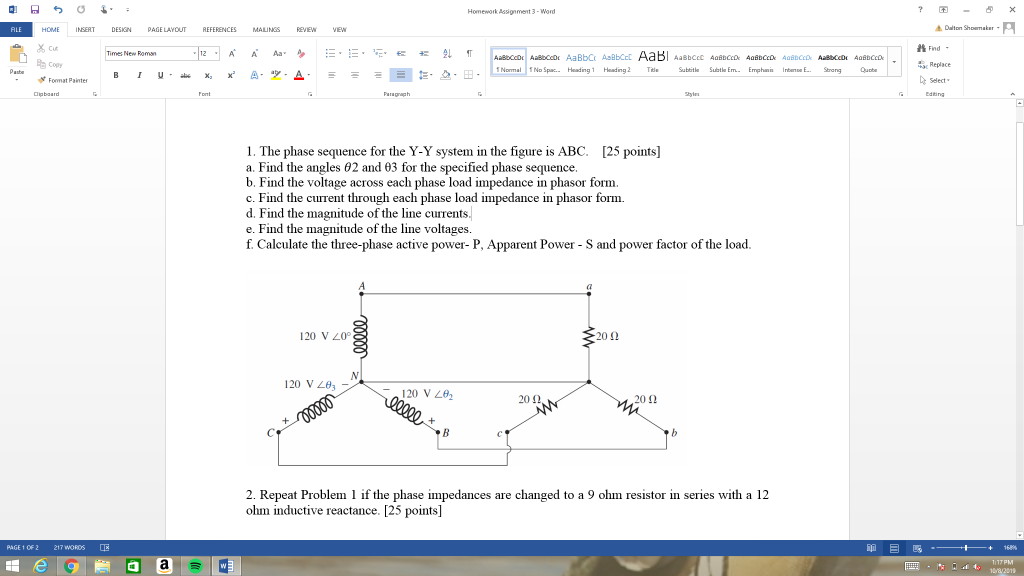Screen dimensions: 1024x576
Task: Apply Text Highlight Color
Action: point(276,74)
